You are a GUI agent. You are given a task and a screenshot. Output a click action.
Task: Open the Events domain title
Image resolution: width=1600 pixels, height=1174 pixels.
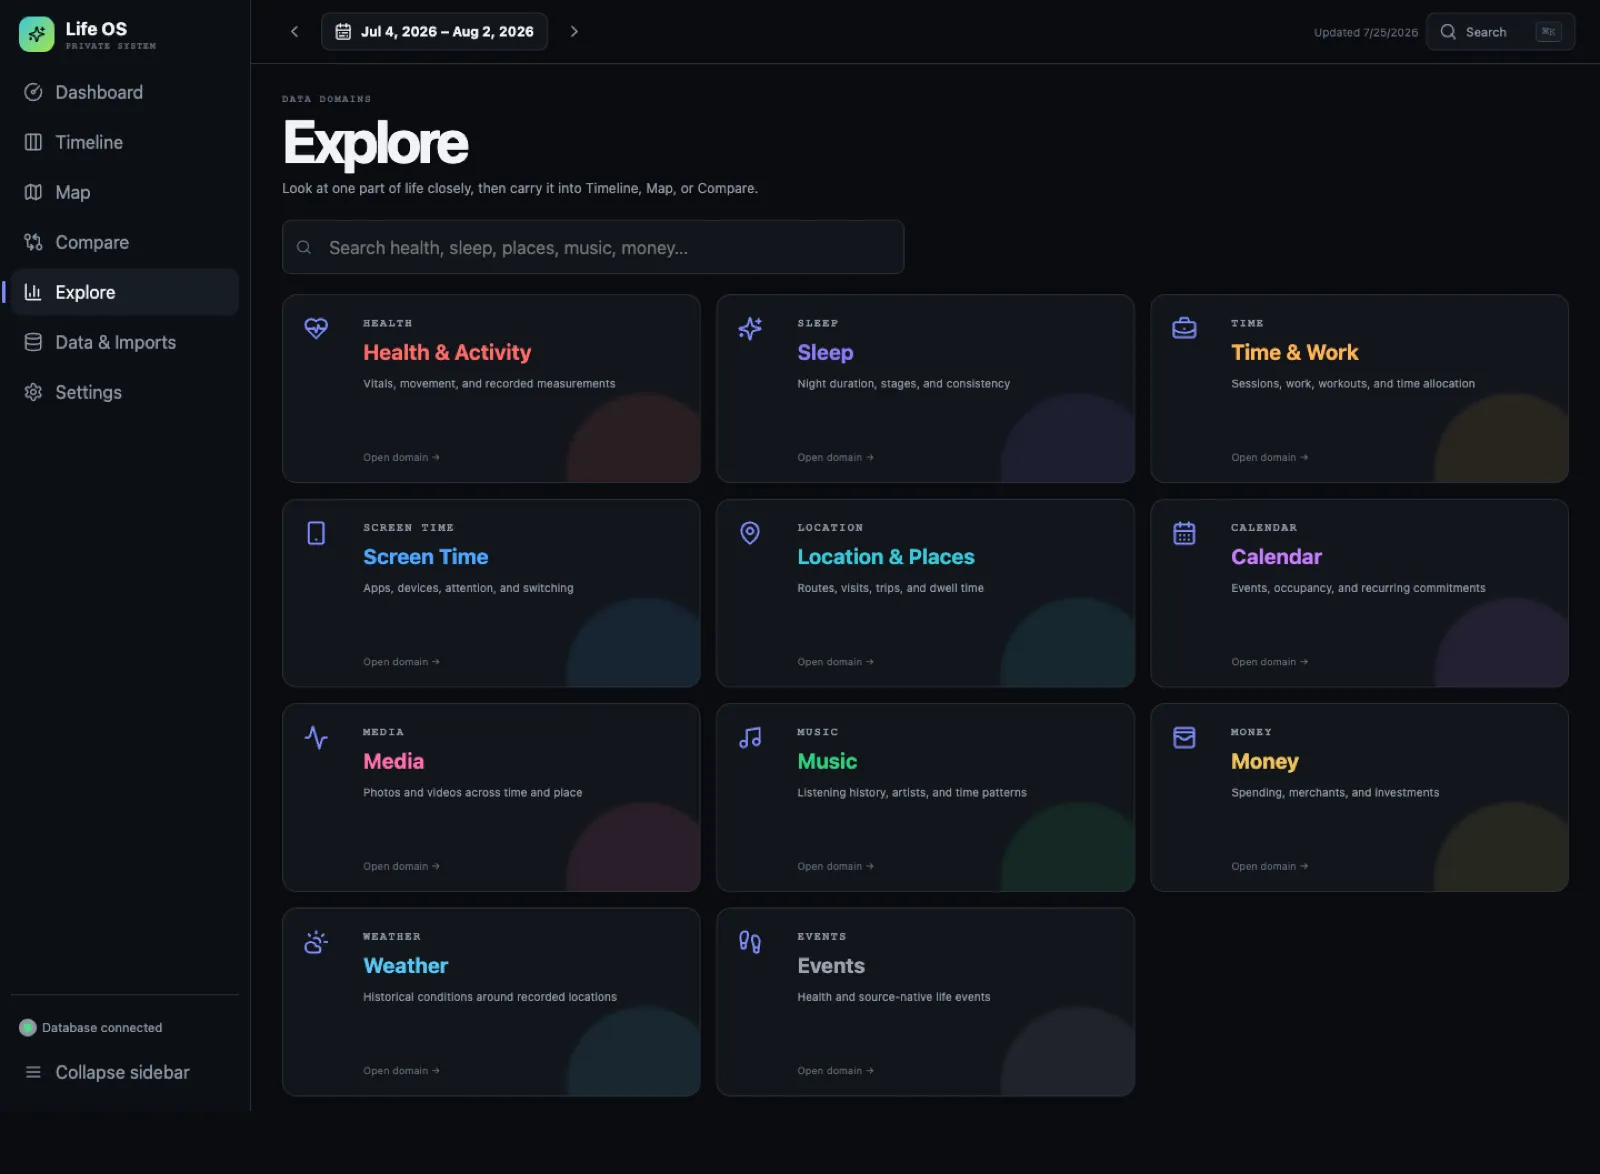(x=831, y=966)
